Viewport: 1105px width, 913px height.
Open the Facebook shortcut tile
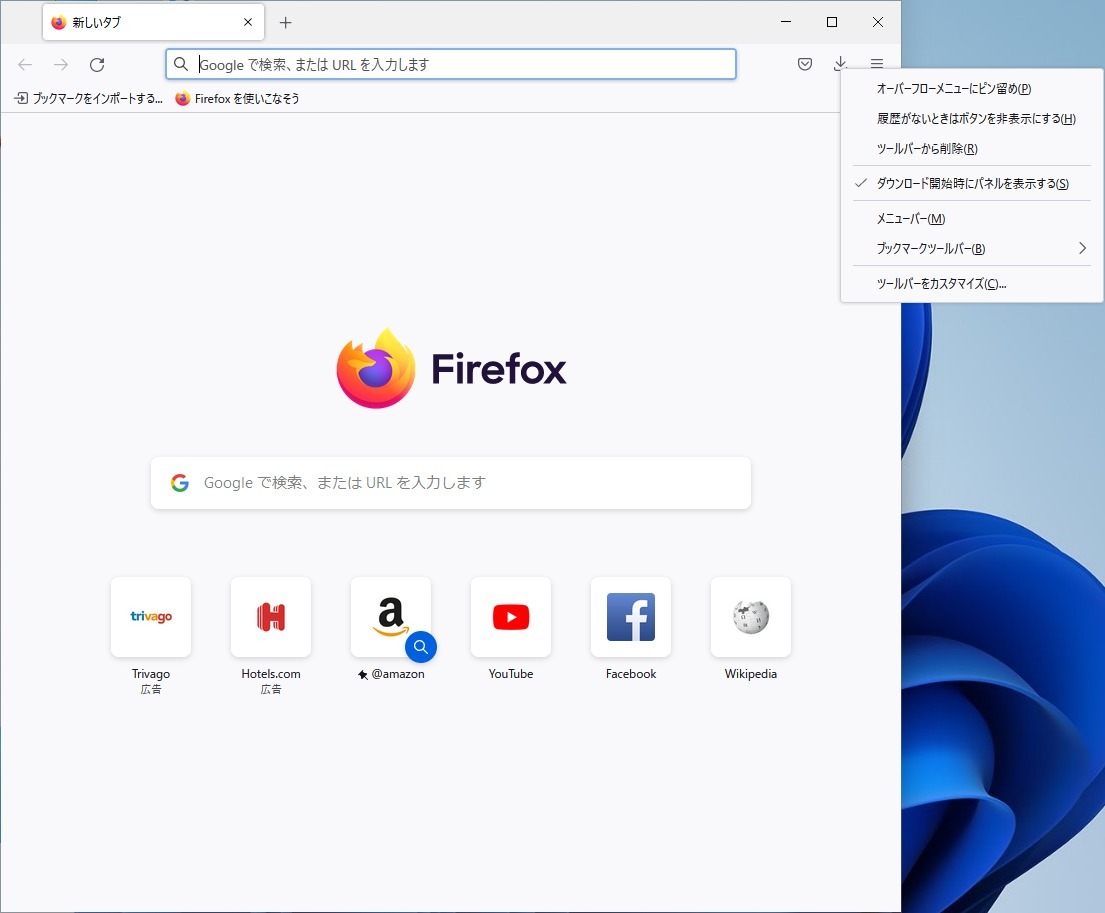(631, 617)
